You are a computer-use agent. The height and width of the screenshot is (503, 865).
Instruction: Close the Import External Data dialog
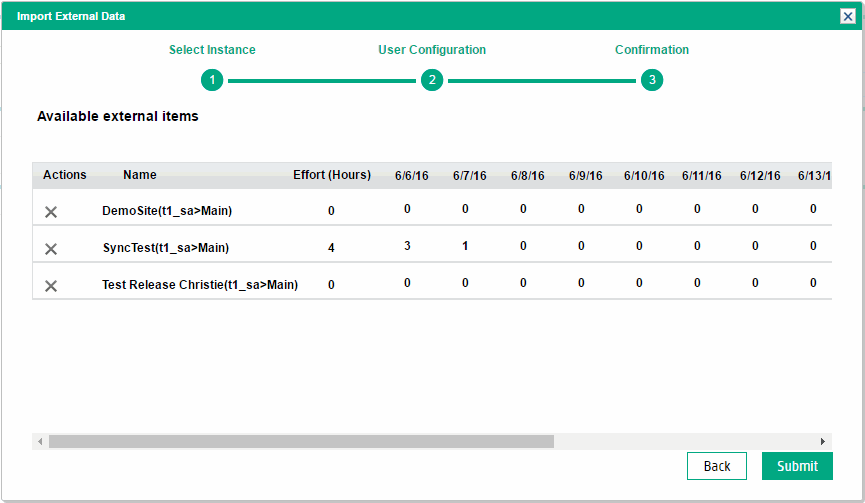pyautogui.click(x=847, y=16)
